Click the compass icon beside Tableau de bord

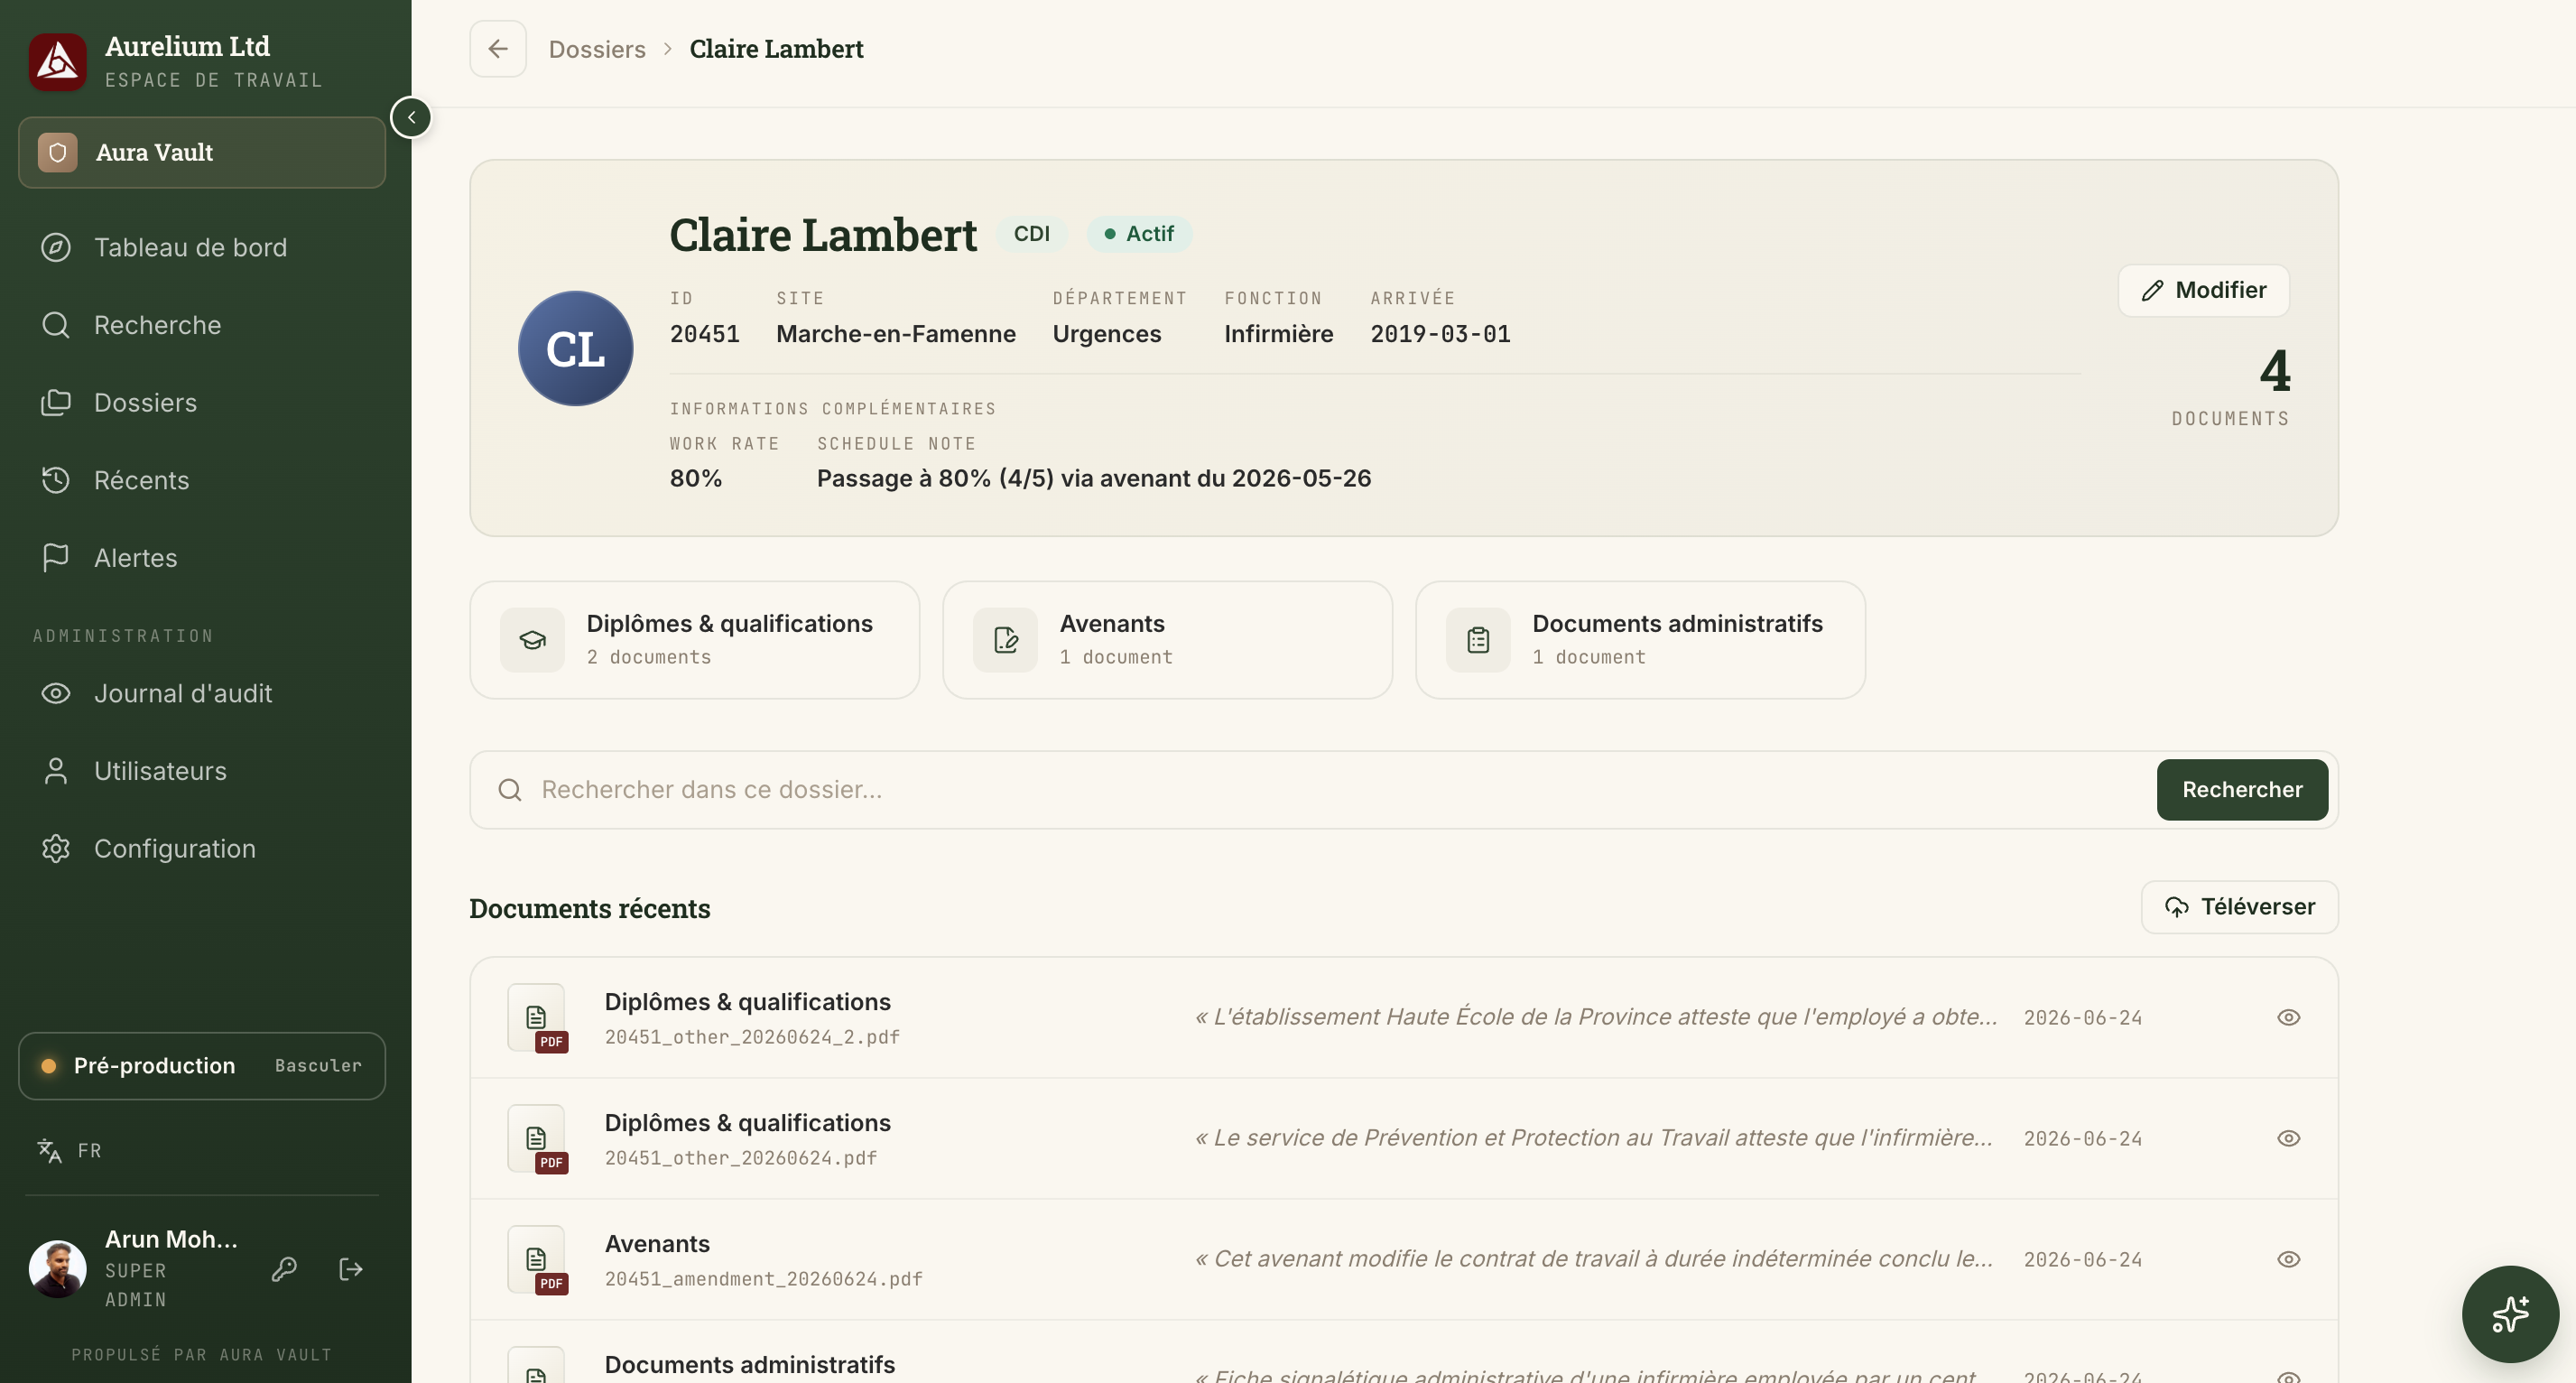(56, 247)
